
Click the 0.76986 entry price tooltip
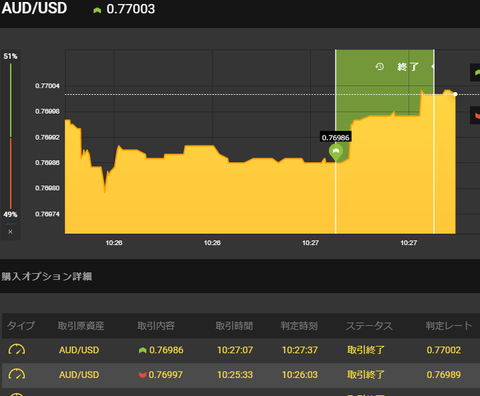tap(336, 137)
